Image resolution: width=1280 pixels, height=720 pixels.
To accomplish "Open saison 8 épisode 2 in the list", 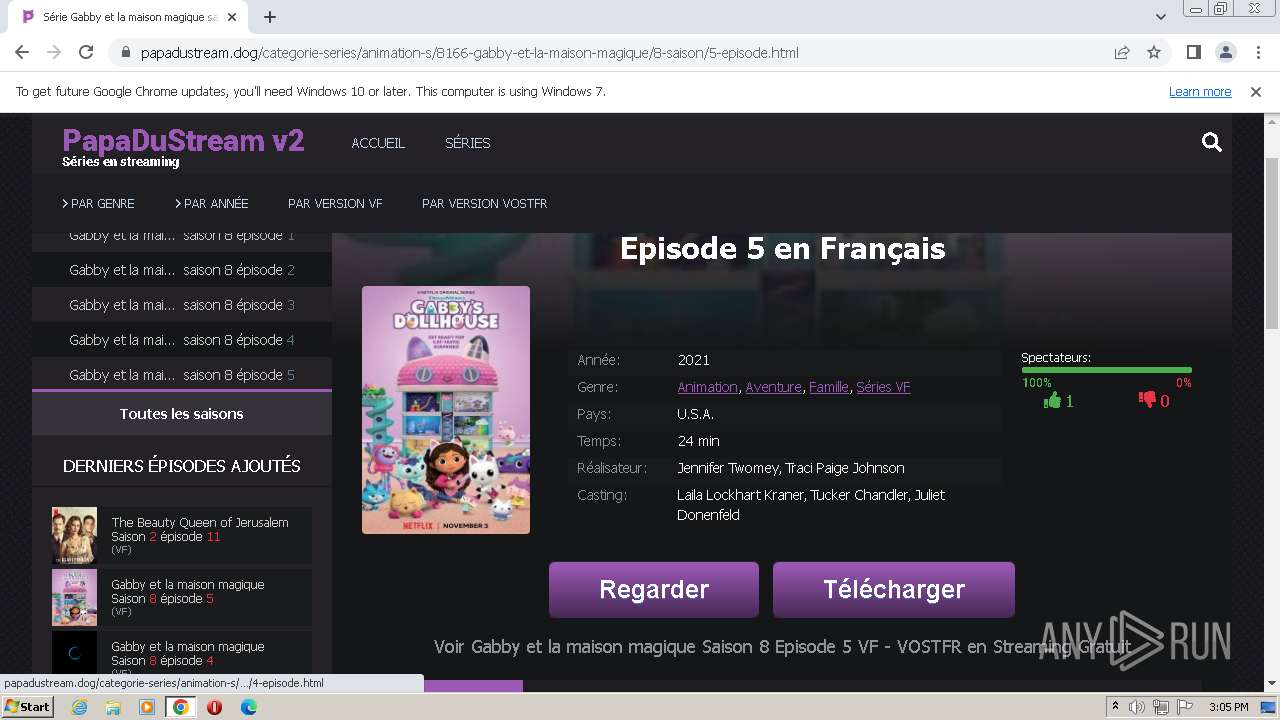I will pyautogui.click(x=182, y=270).
